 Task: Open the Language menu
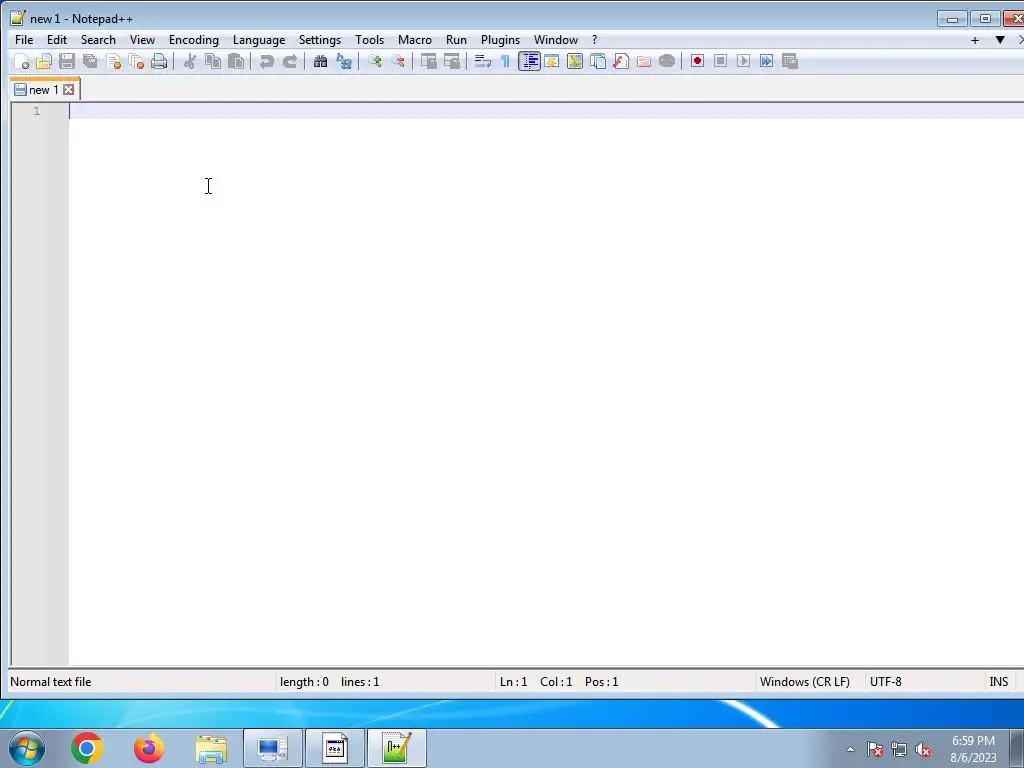tap(259, 40)
